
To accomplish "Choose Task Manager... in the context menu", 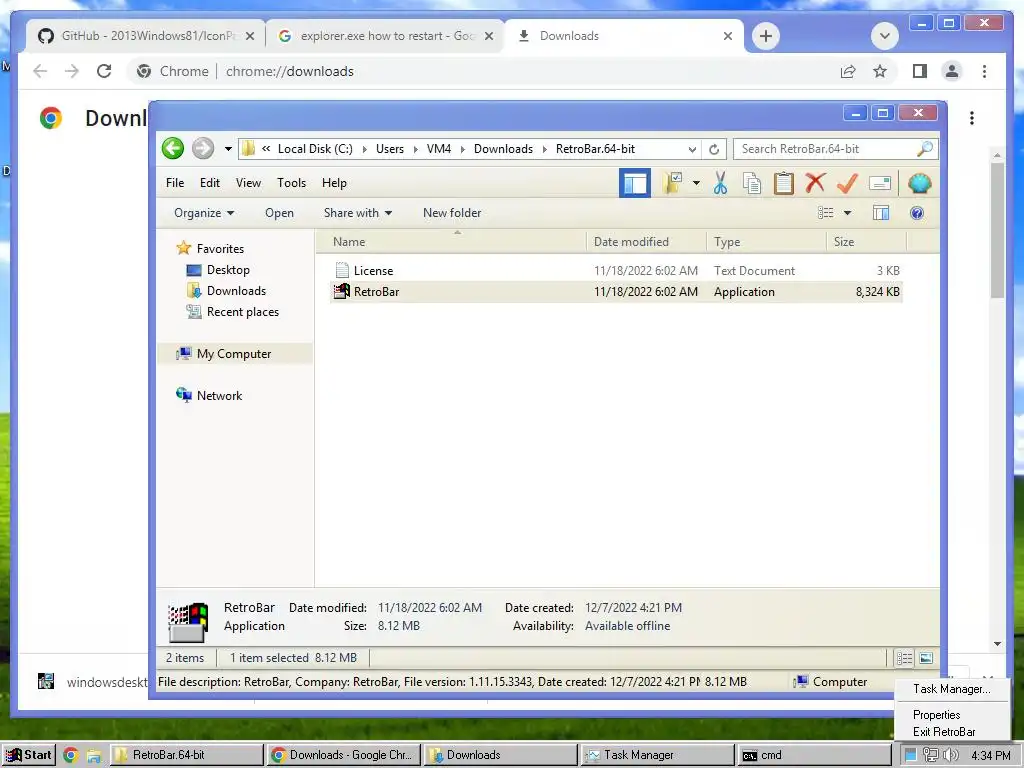I will (x=952, y=689).
